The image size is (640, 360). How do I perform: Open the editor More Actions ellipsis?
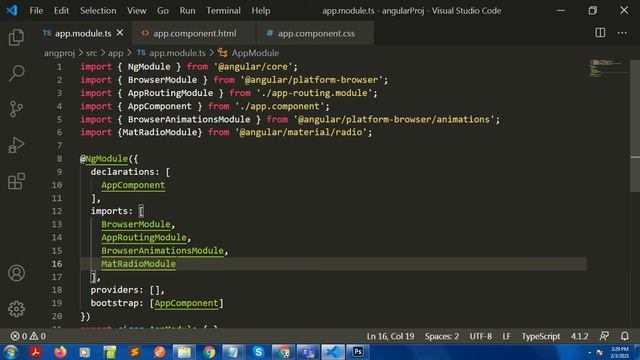coord(622,33)
